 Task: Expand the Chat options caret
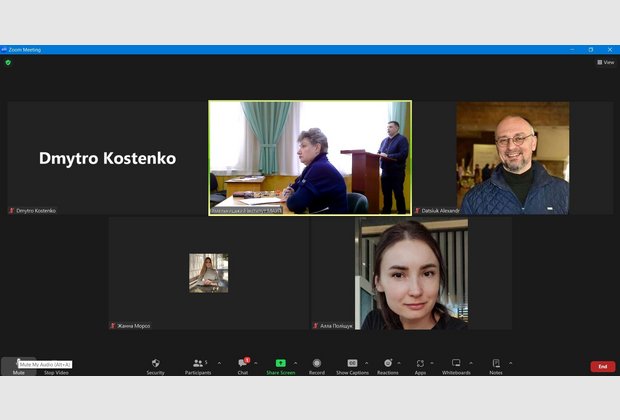tap(256, 363)
